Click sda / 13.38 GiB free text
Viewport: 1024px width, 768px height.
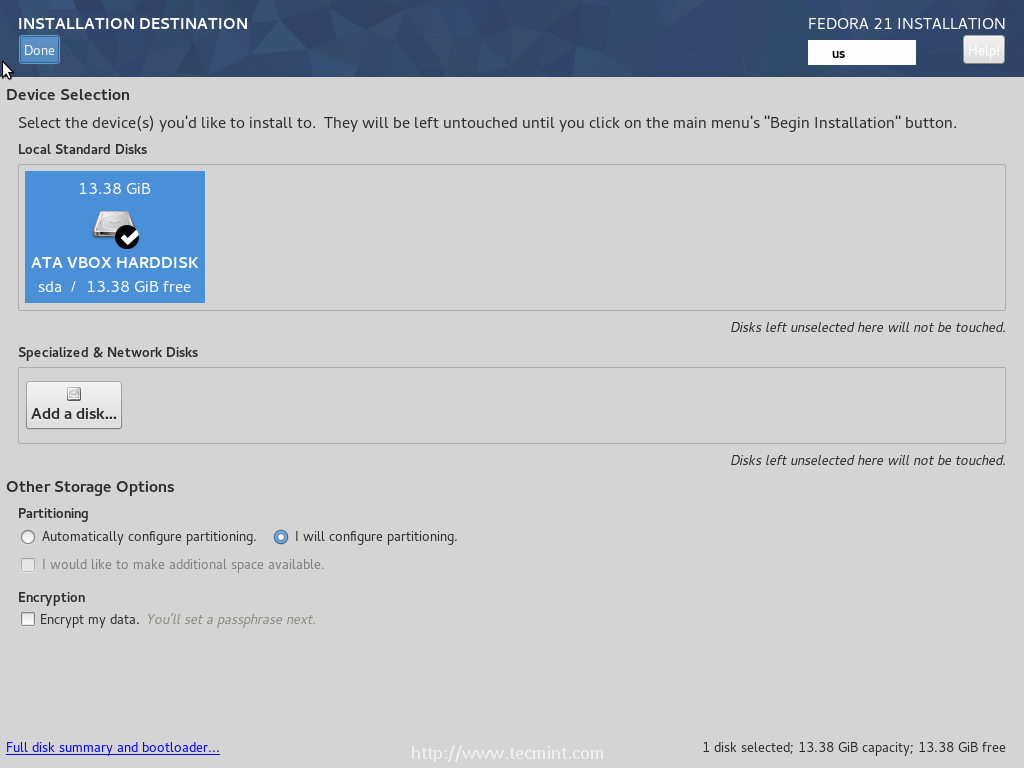pyautogui.click(x=115, y=287)
